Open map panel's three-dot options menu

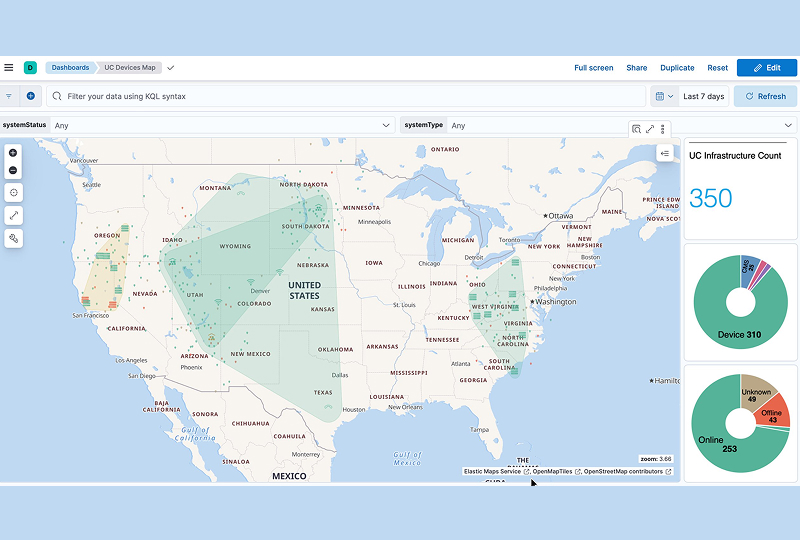(x=662, y=129)
